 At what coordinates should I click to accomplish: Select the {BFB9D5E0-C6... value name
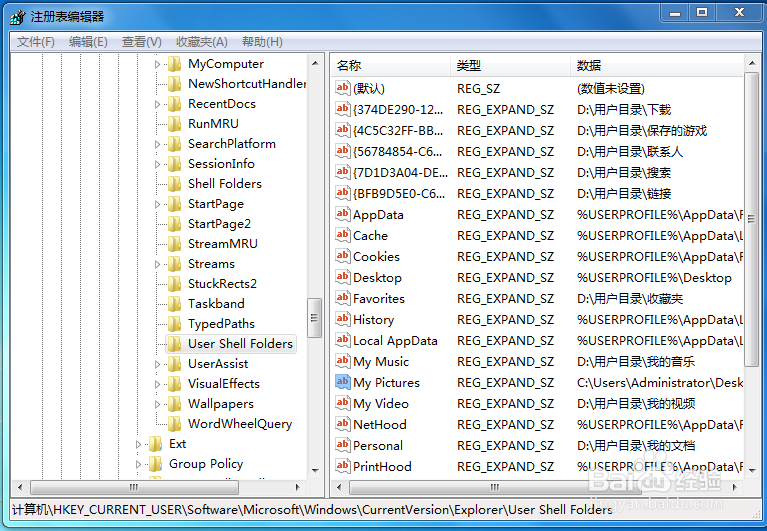[399, 194]
